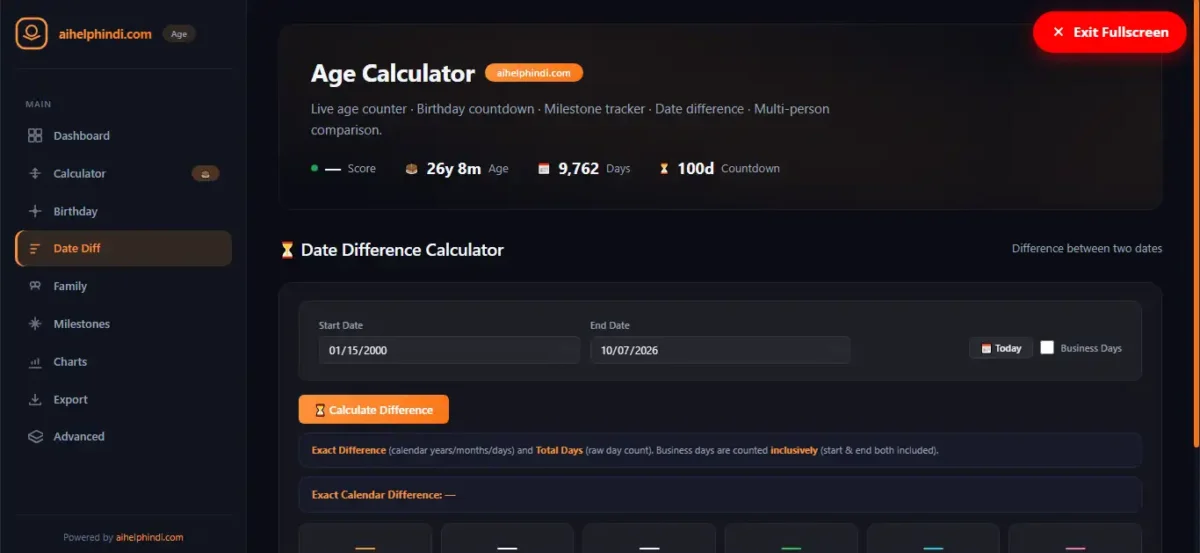Enable the Business Days checkbox
Image resolution: width=1200 pixels, height=553 pixels.
pos(1047,348)
